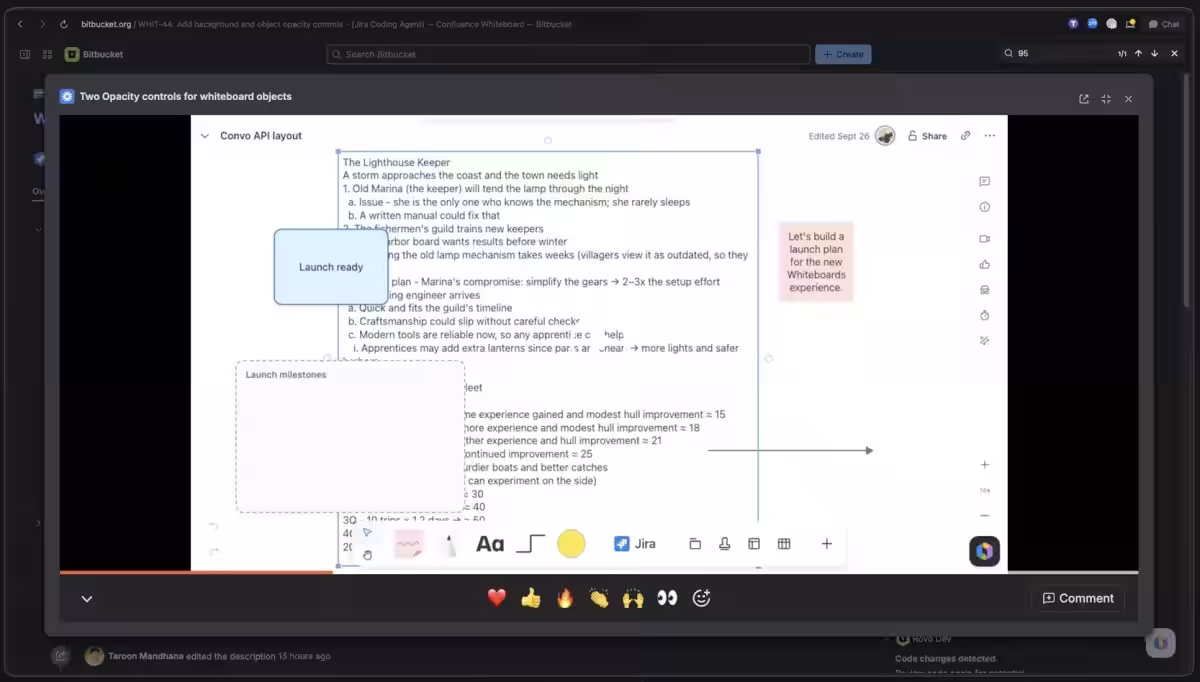The image size is (1200, 682).
Task: Show whiteboard info details
Action: coord(985,207)
